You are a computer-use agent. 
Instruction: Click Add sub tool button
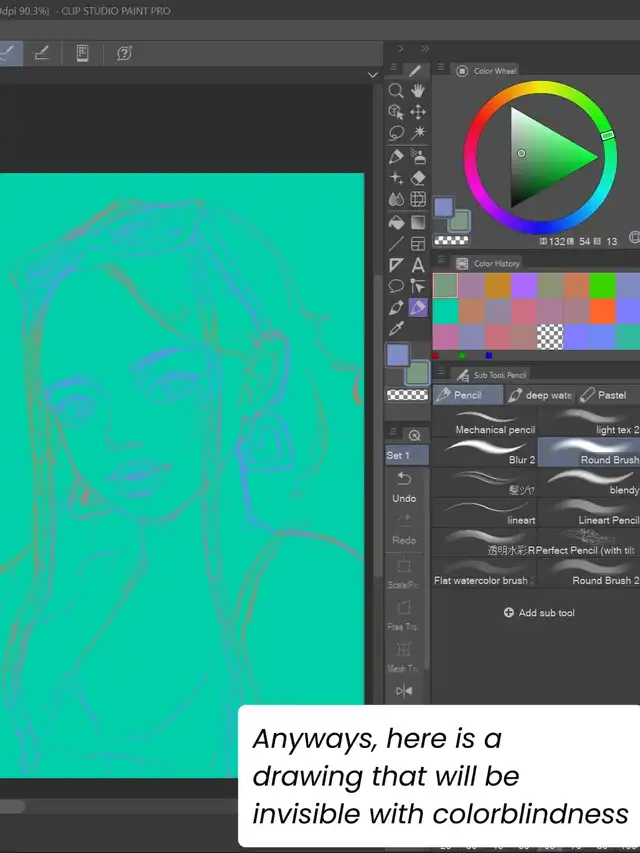tap(539, 613)
